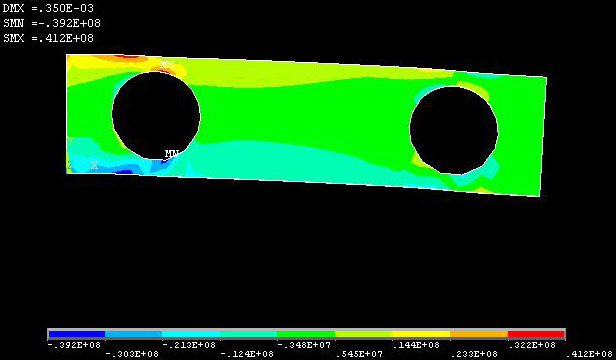Click the MX maximum stress marker
Screen dimensions: 616x360
(x=167, y=64)
